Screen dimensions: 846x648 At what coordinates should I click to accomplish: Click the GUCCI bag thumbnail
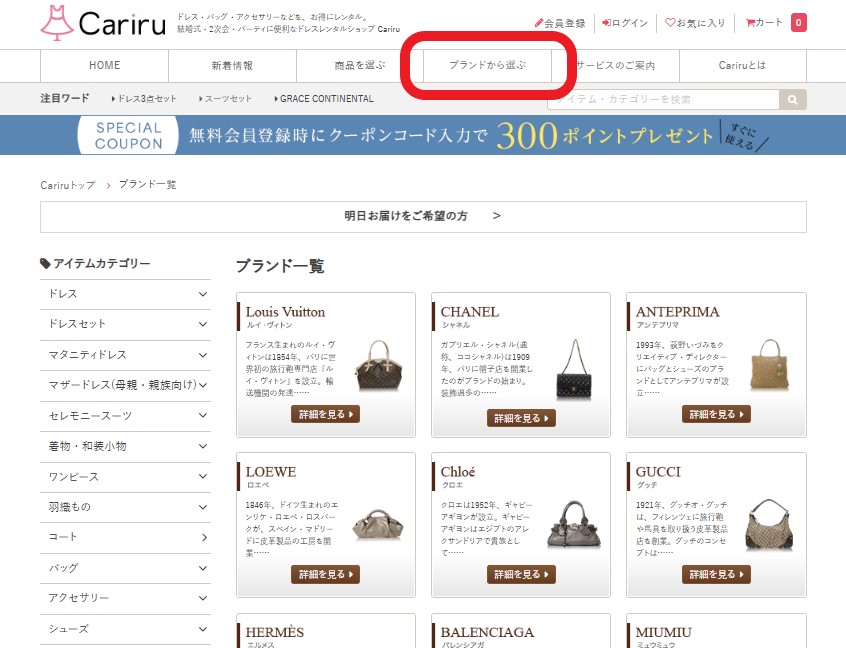pos(769,524)
